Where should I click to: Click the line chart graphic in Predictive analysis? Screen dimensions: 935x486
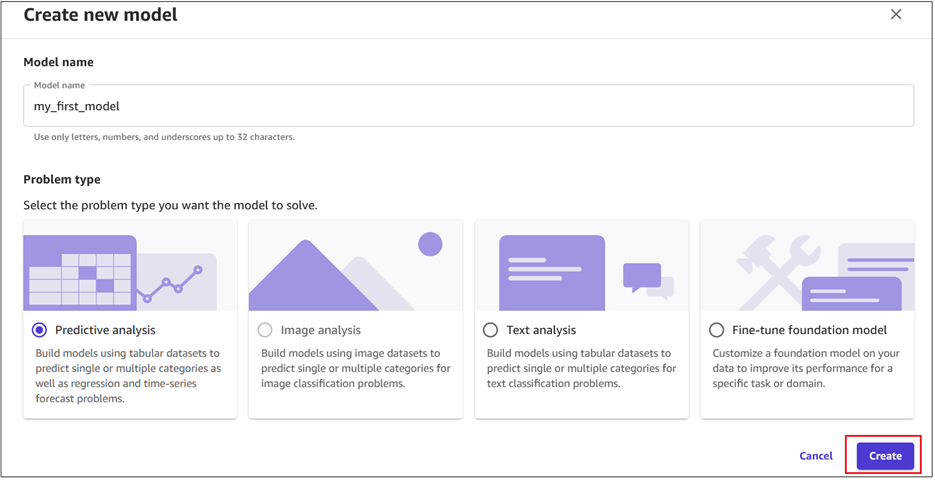[174, 284]
